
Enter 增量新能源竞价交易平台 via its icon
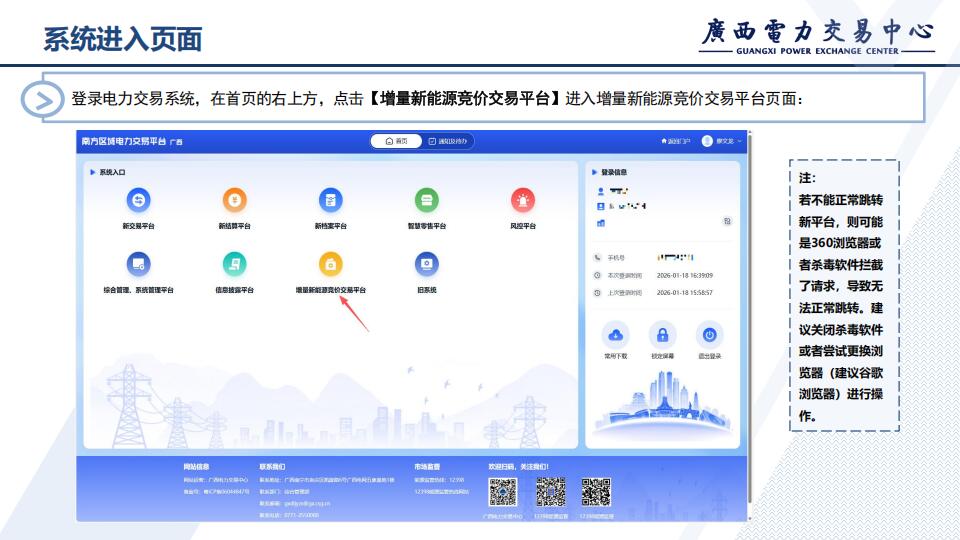330,264
